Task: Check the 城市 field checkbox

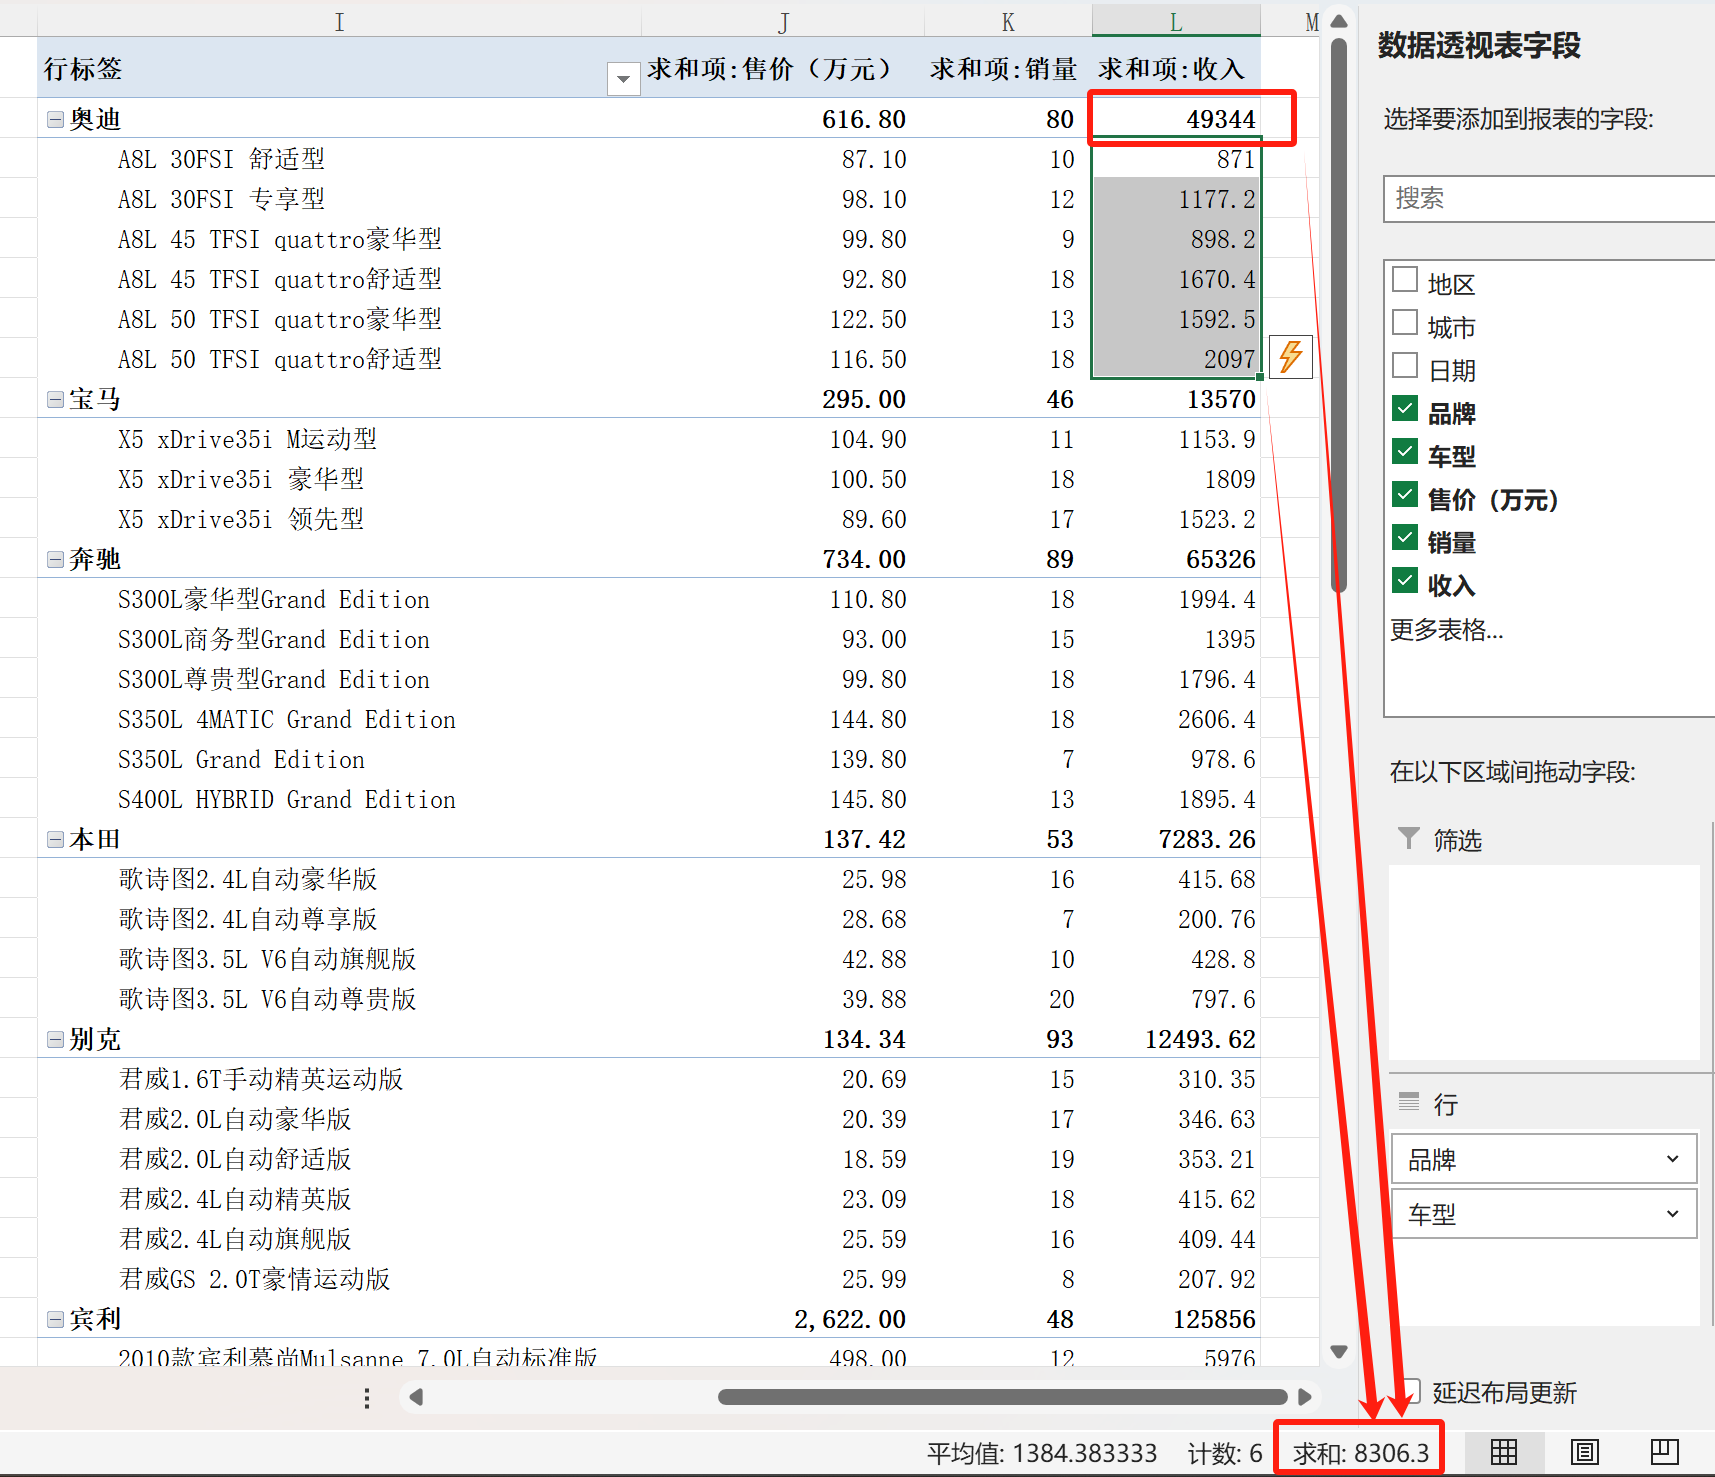Action: tap(1405, 322)
